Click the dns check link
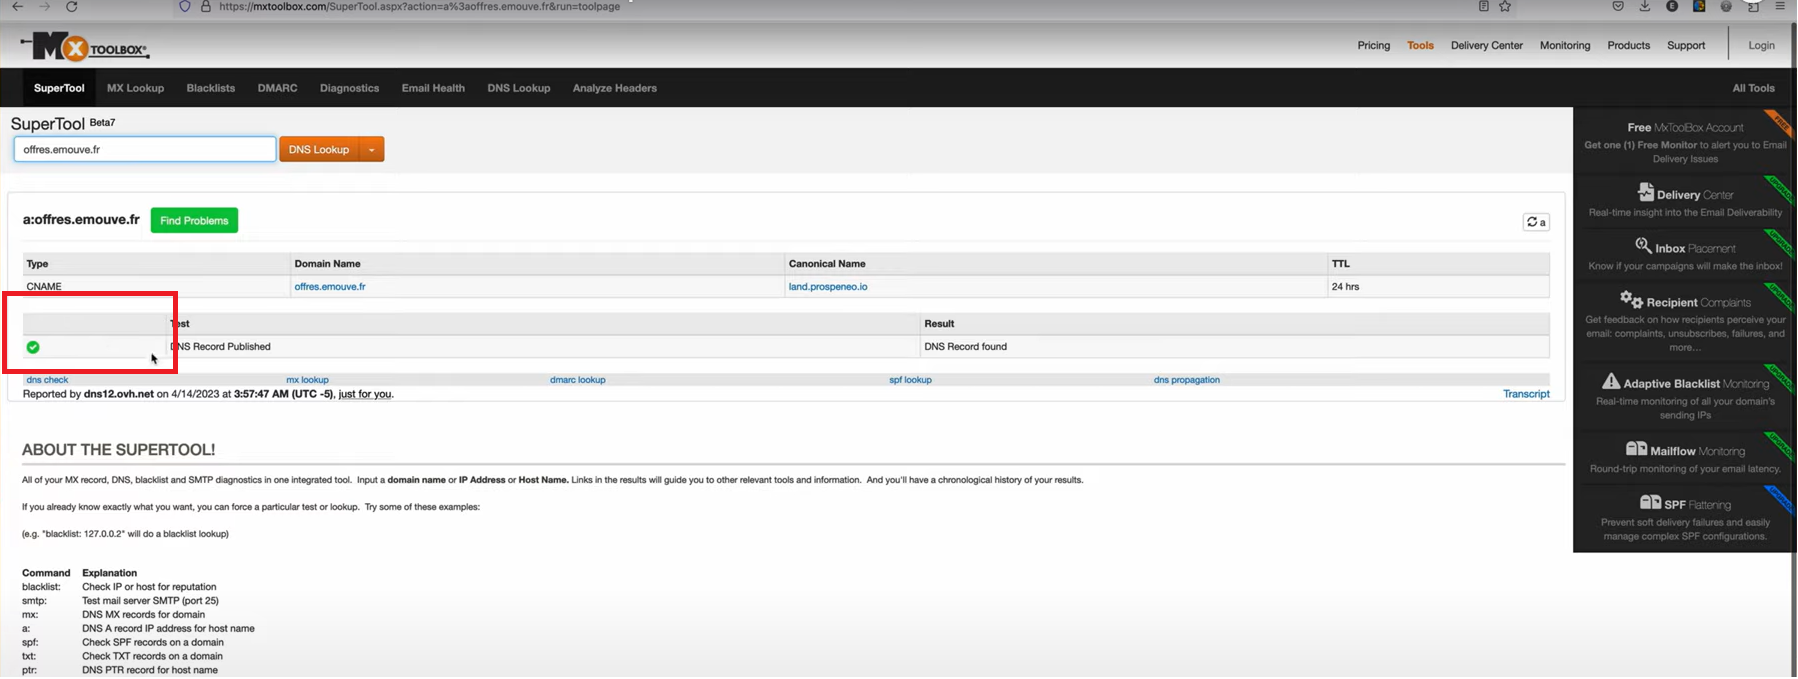Viewport: 1798px width, 679px height. coord(47,380)
